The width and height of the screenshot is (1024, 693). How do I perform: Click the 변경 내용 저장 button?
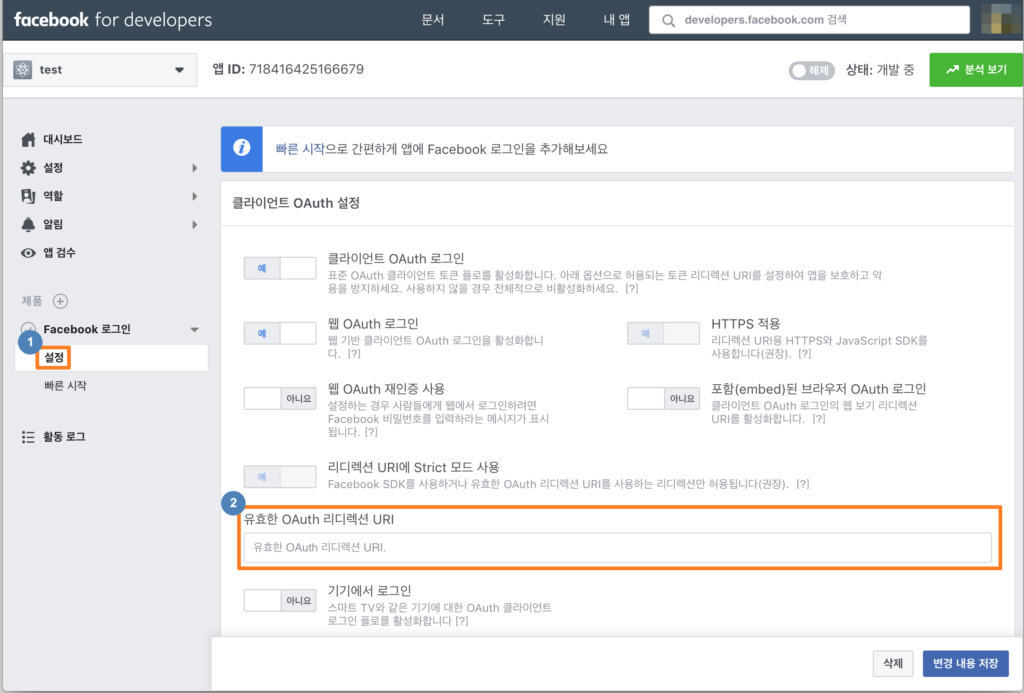[x=965, y=663]
